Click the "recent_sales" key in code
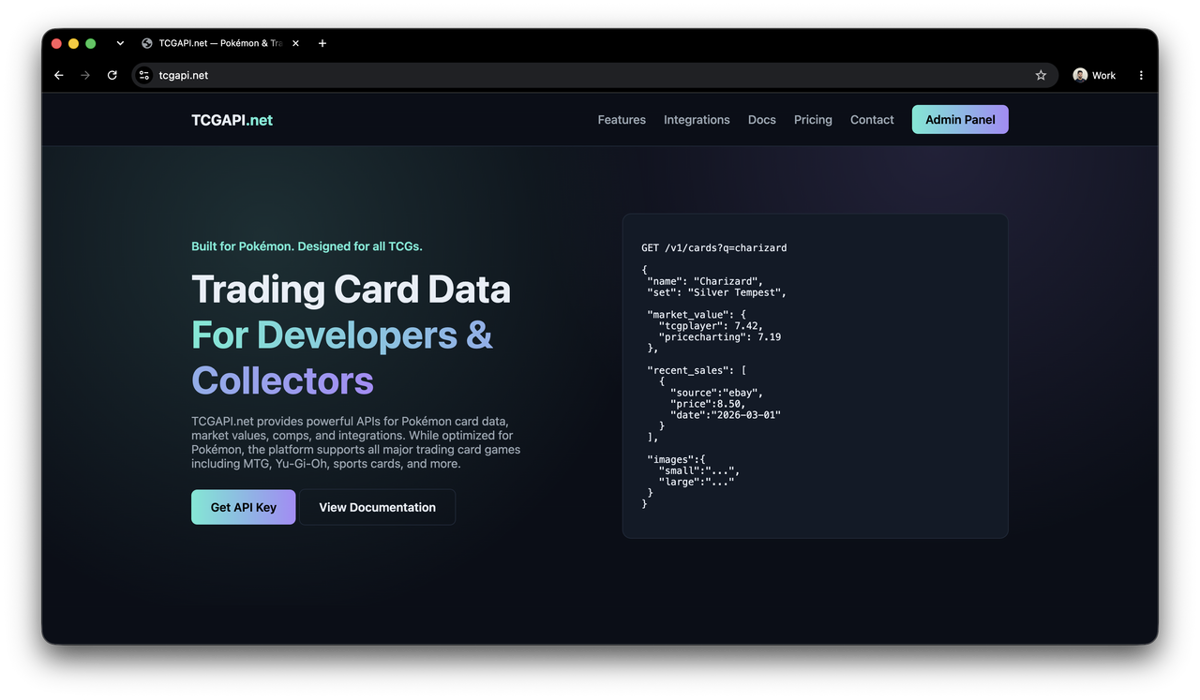The height and width of the screenshot is (700, 1200). click(687, 371)
